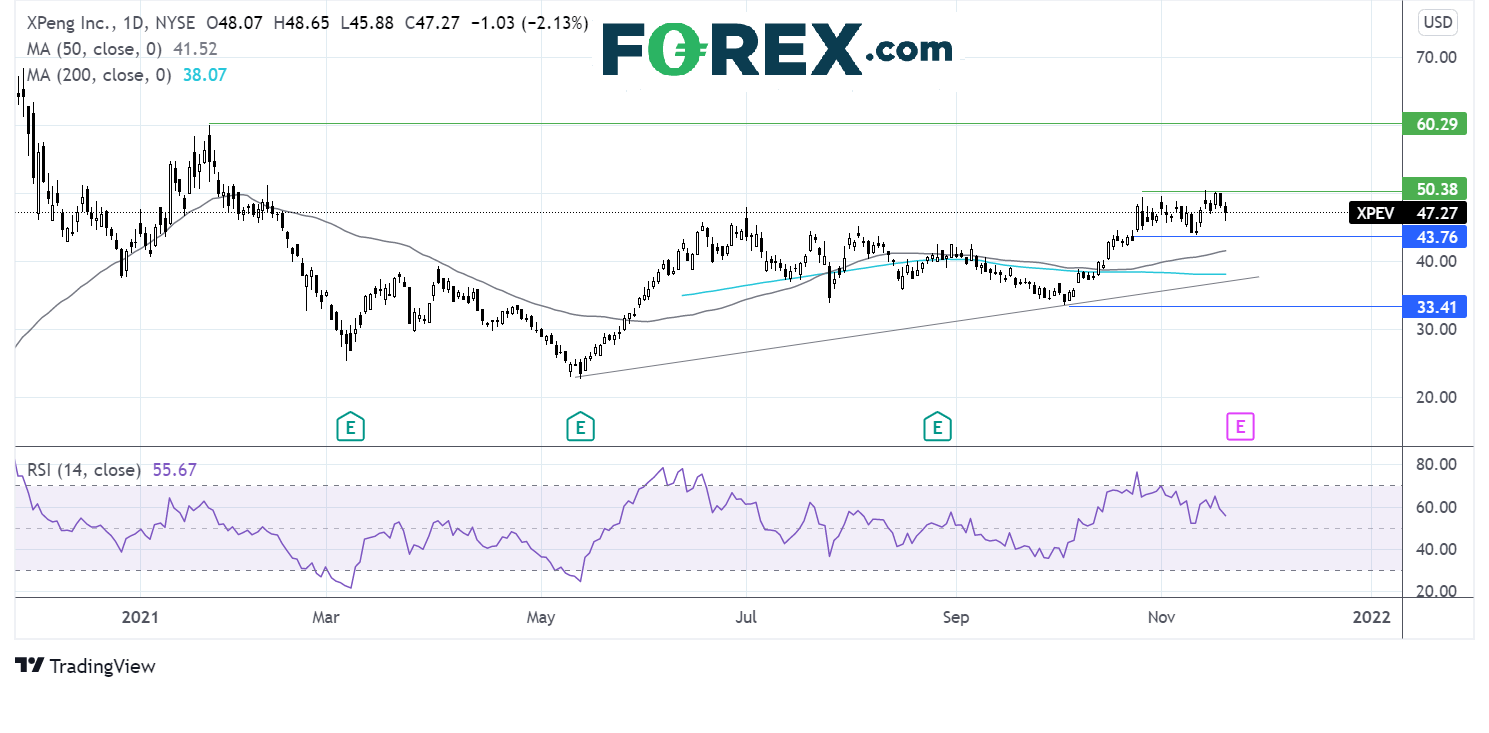Viewport: 1489px width, 733px height.
Task: Click the 2022 label on time axis
Action: [x=1371, y=617]
